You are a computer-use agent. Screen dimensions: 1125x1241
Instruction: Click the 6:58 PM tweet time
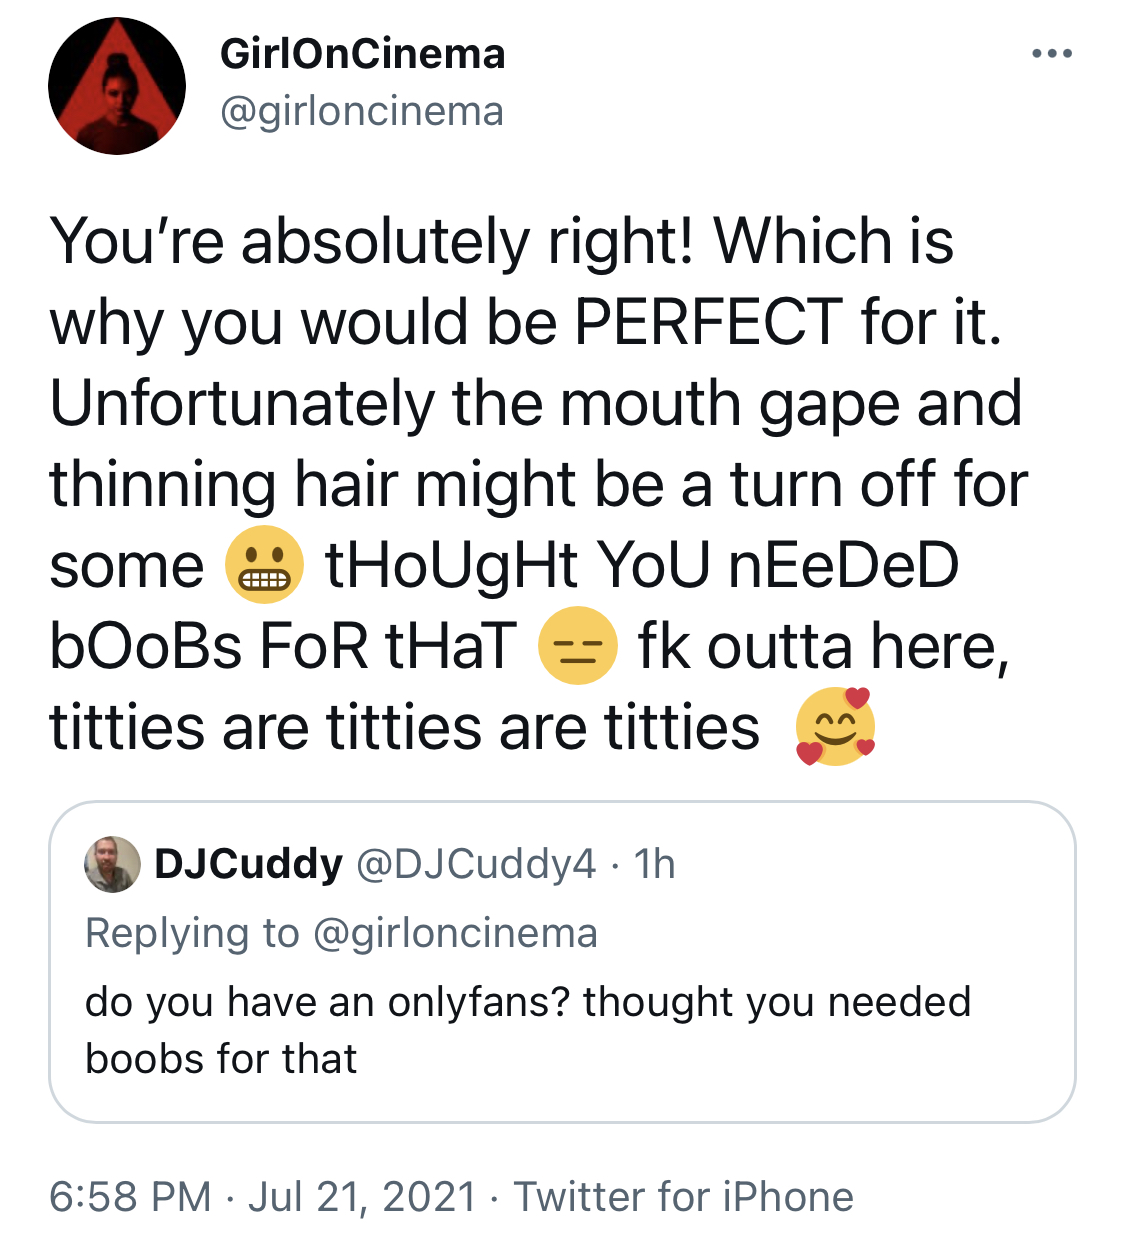[130, 1197]
